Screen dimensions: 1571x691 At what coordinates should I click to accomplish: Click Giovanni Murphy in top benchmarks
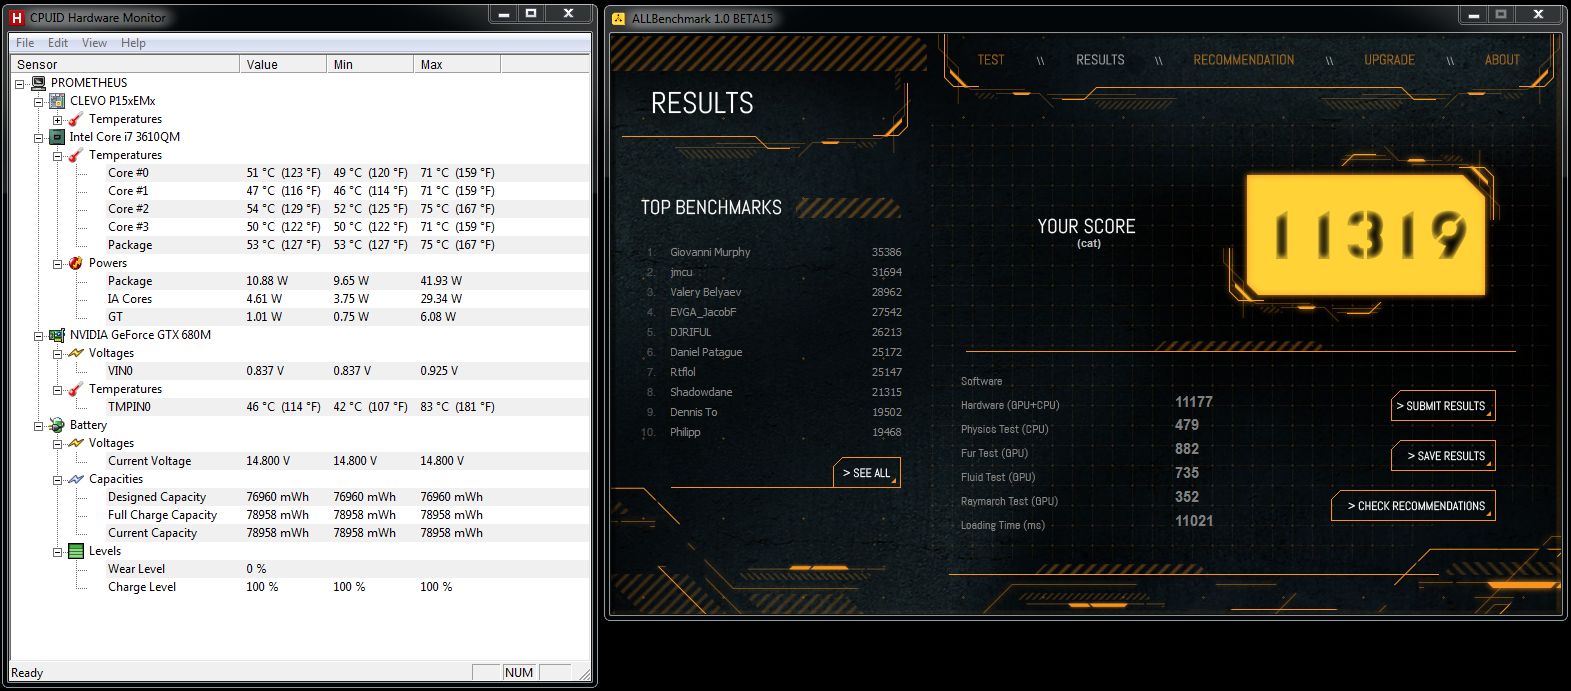710,252
